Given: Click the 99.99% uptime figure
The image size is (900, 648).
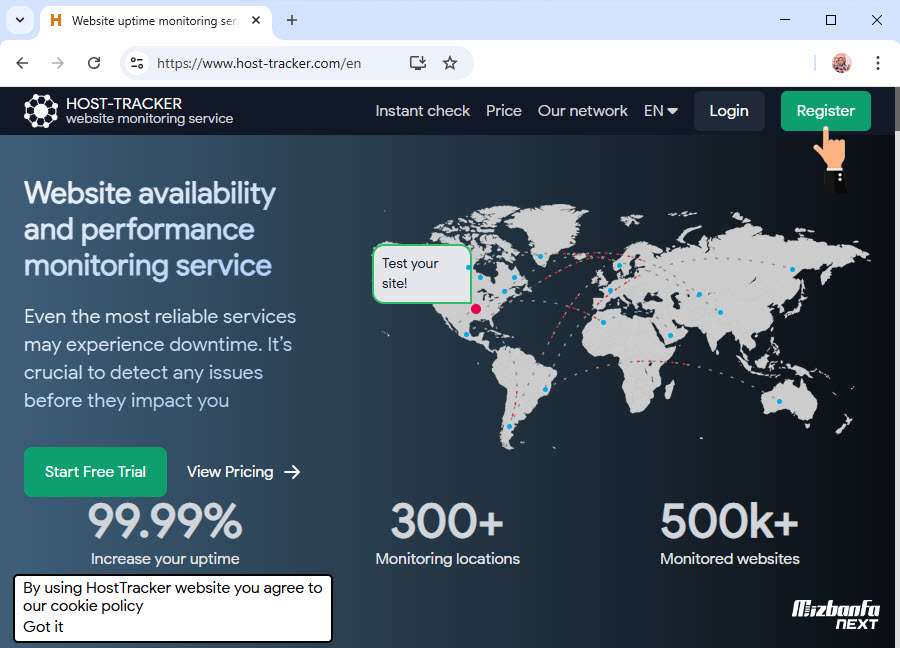Looking at the screenshot, I should [165, 521].
